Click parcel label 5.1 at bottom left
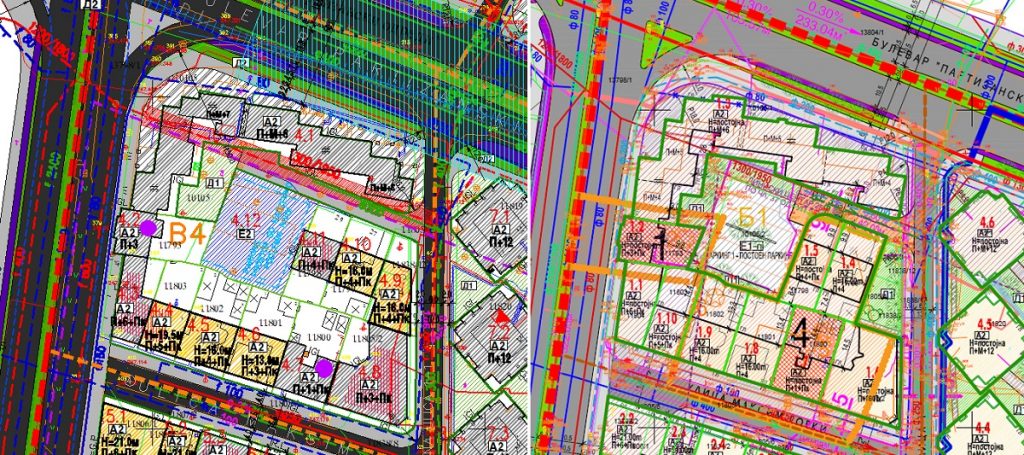1024x455 pixels. [x=115, y=416]
